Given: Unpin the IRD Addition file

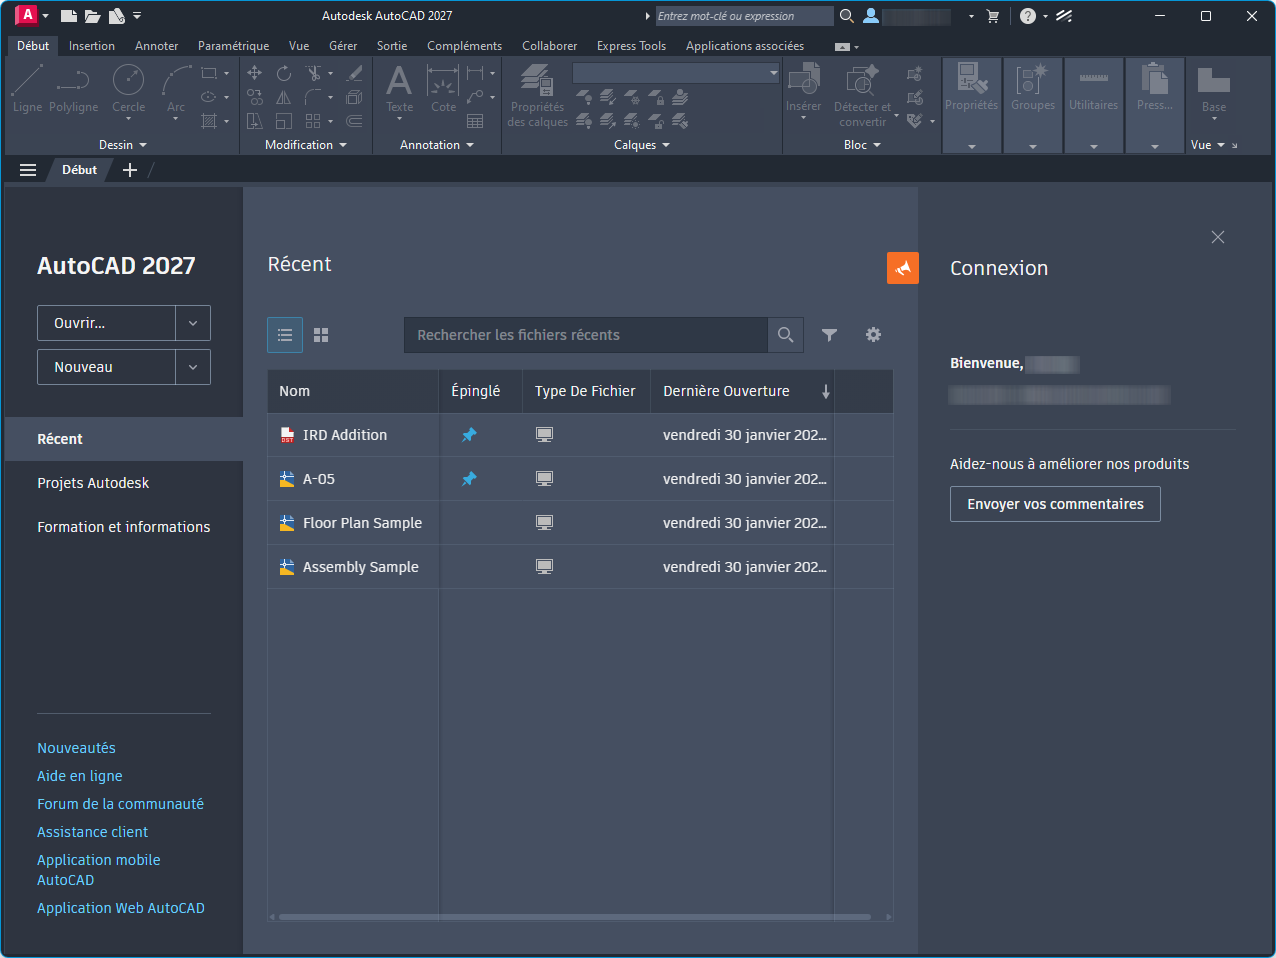Looking at the screenshot, I should [469, 435].
